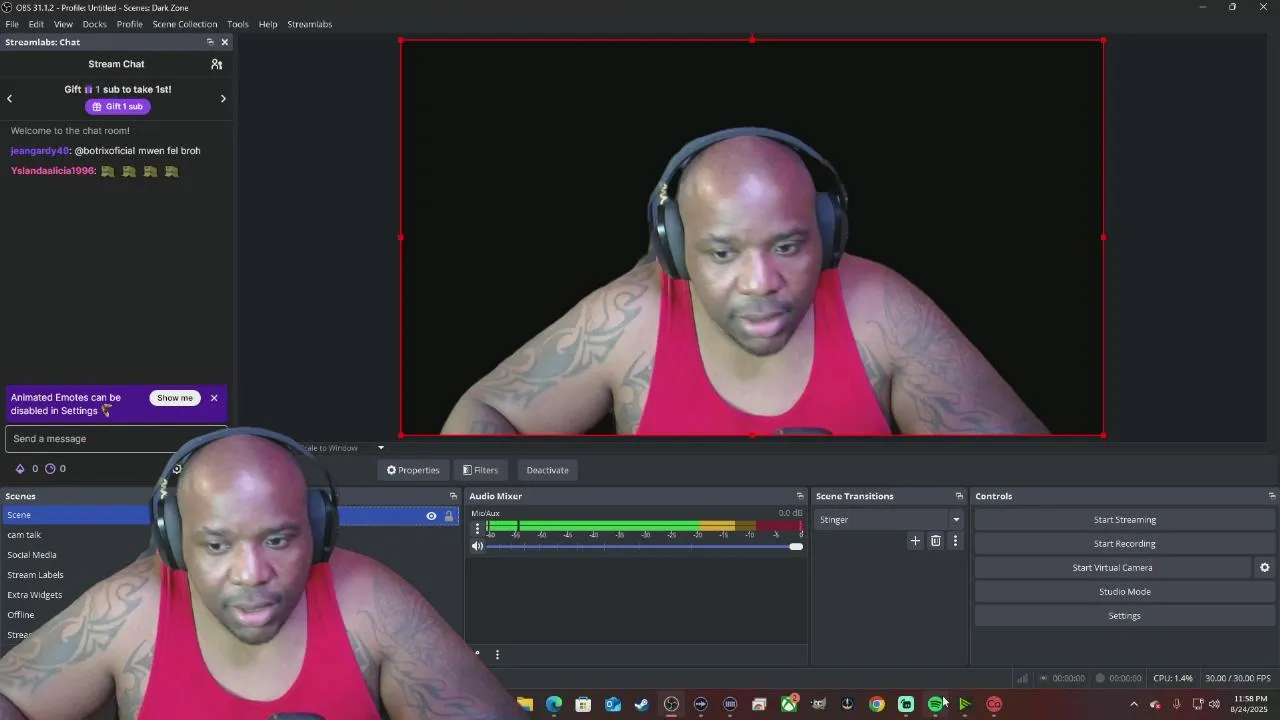Viewport: 1280px width, 720px height.
Task: Open the Edit menu
Action: pos(36,24)
